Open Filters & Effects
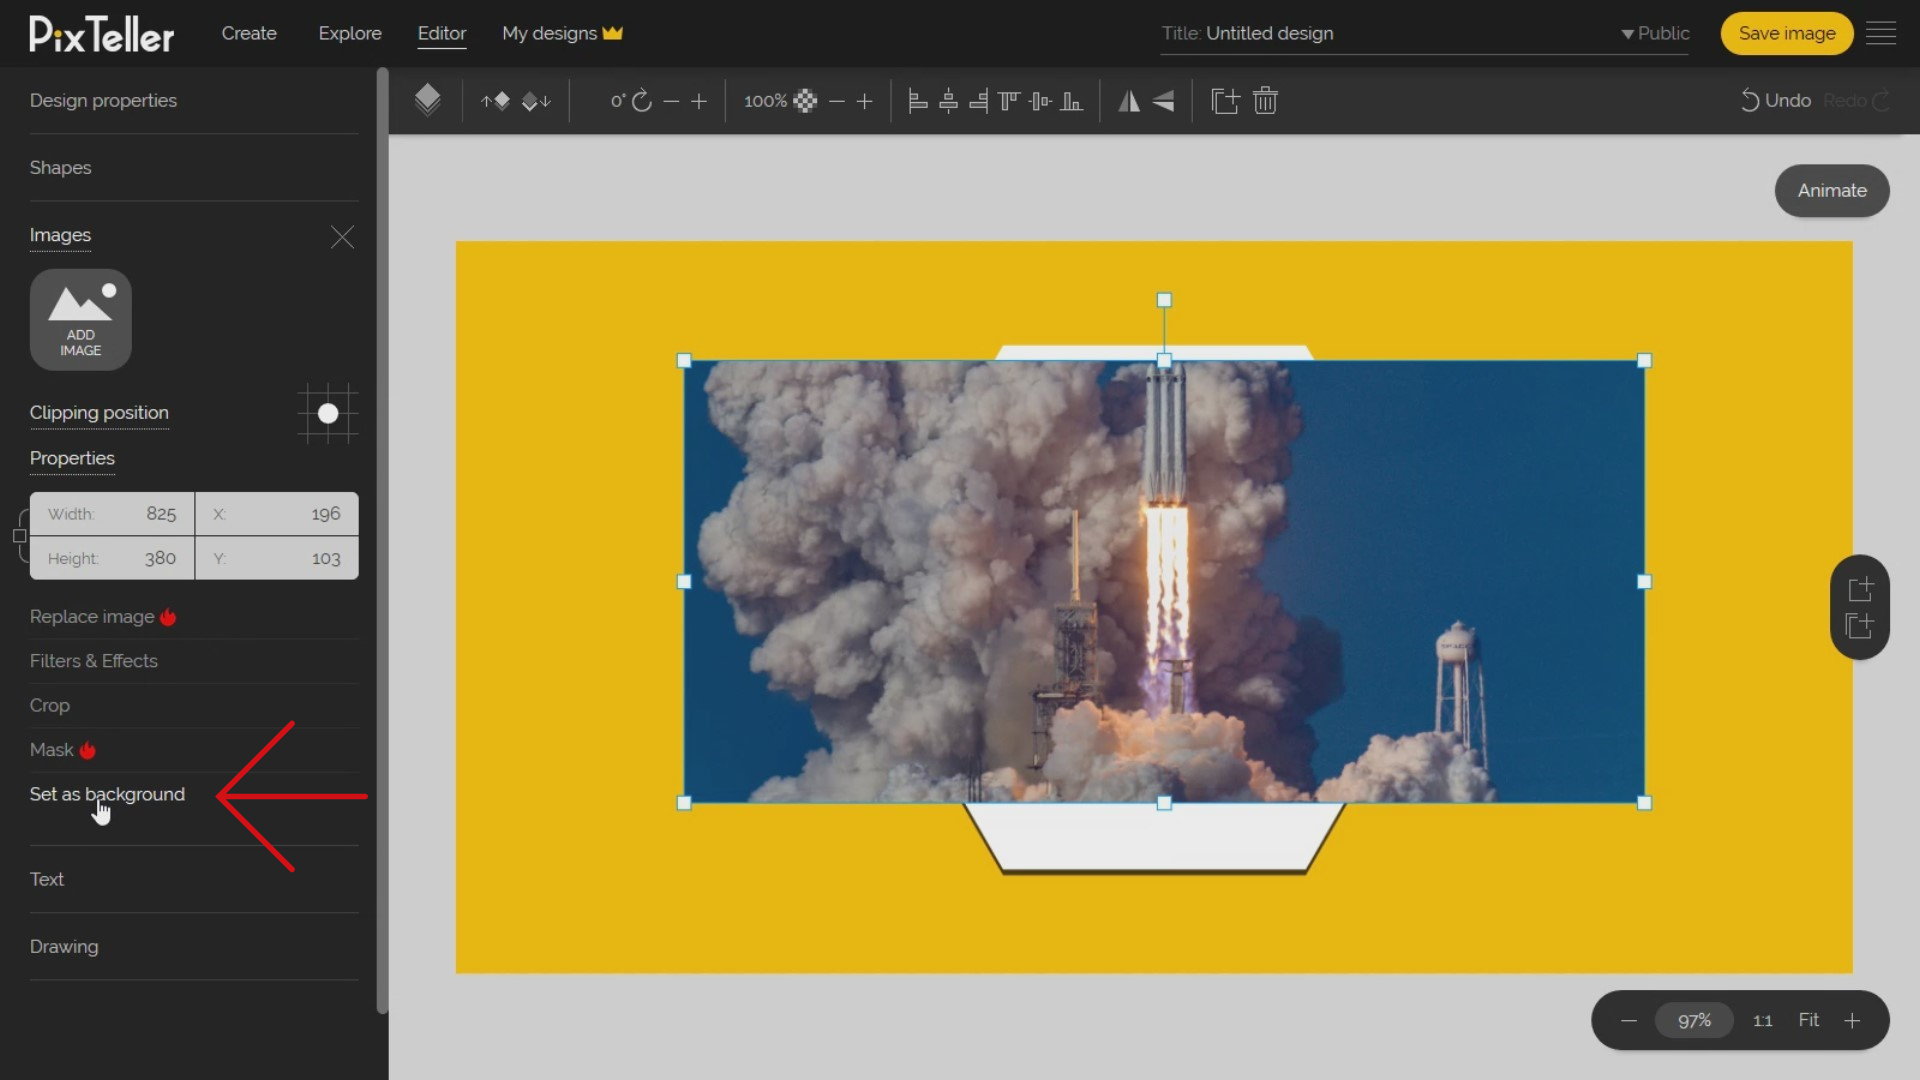The width and height of the screenshot is (1920, 1080). tap(94, 661)
